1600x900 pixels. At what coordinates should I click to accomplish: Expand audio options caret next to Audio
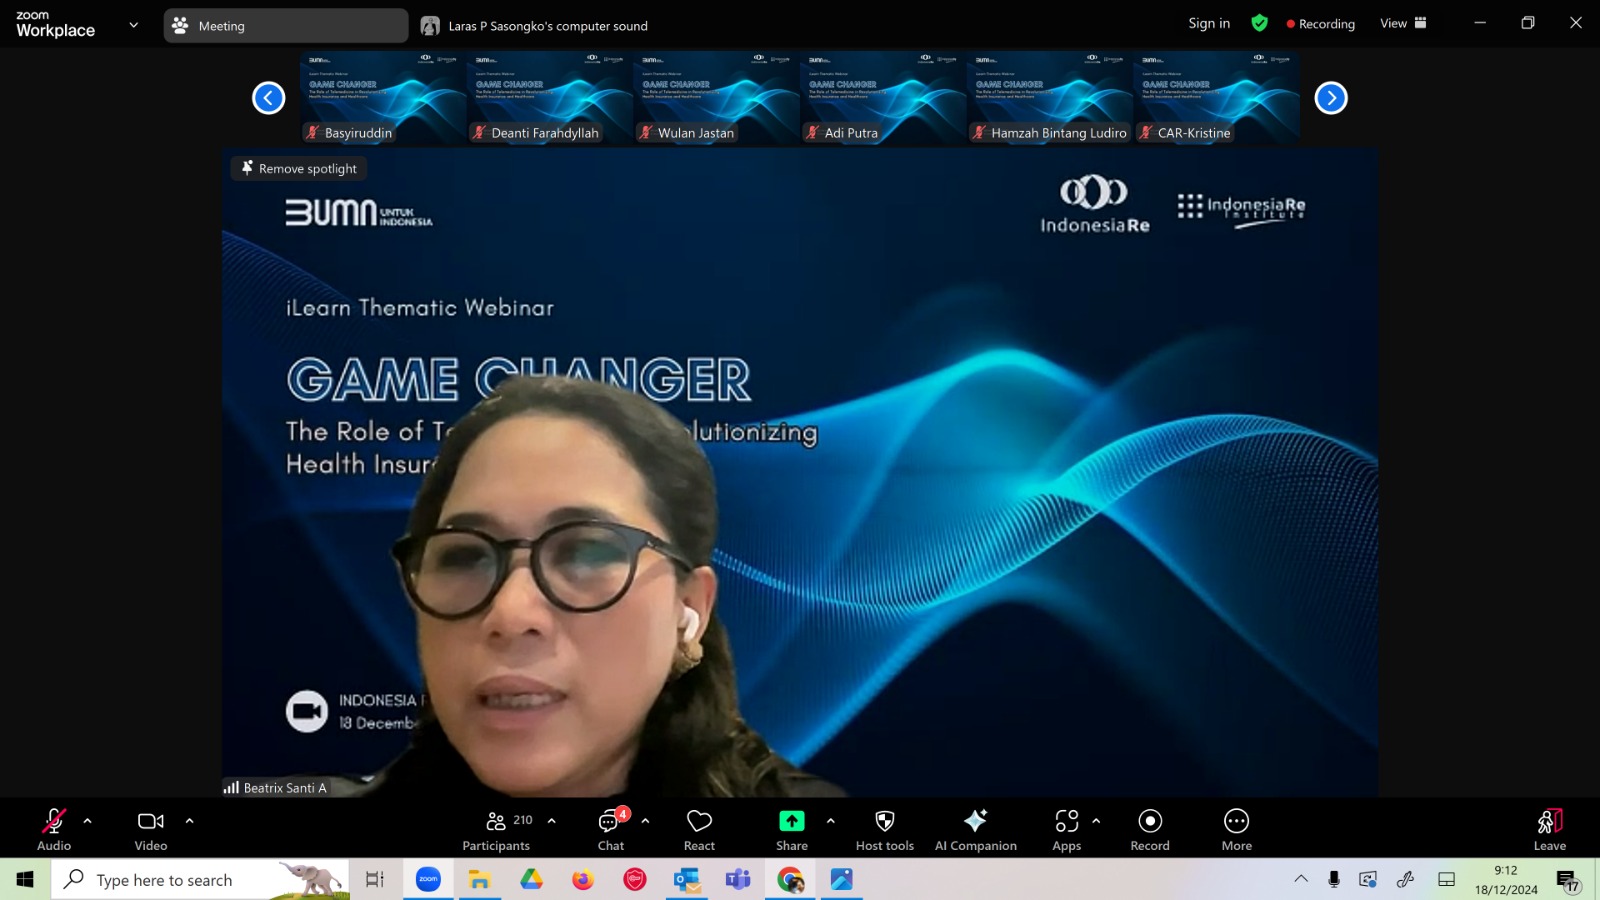point(88,821)
